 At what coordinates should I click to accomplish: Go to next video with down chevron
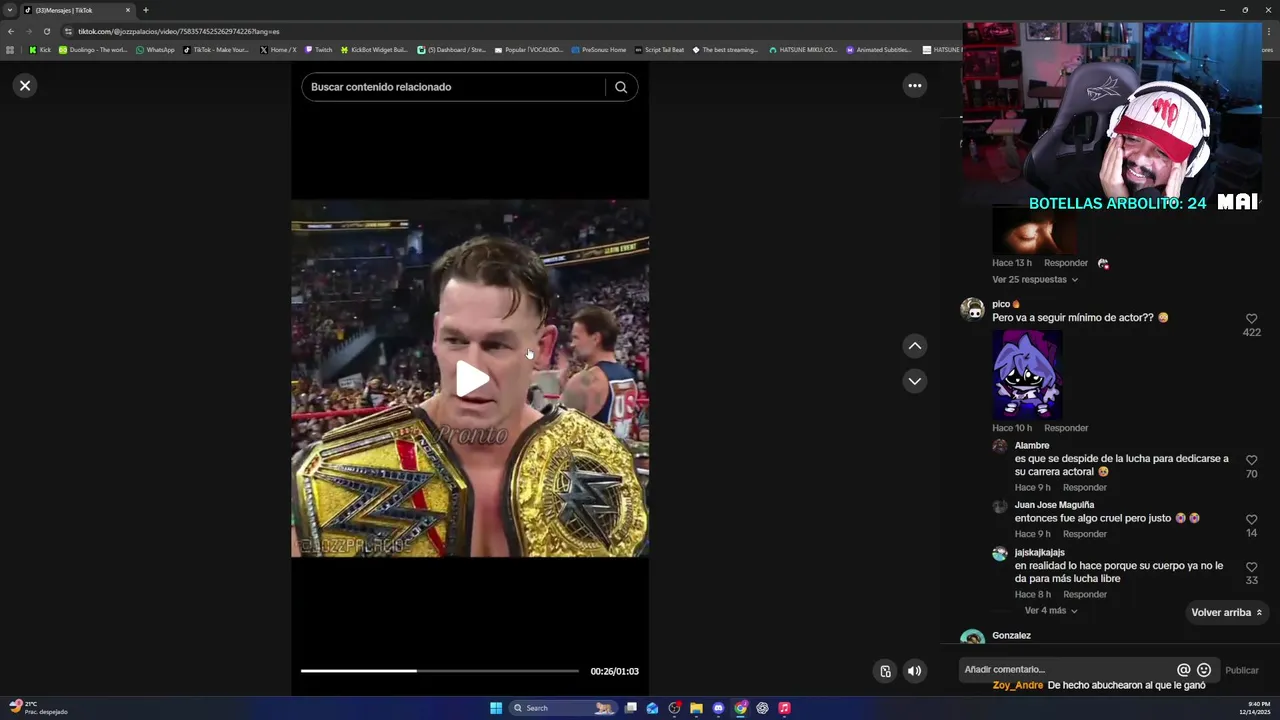(914, 381)
